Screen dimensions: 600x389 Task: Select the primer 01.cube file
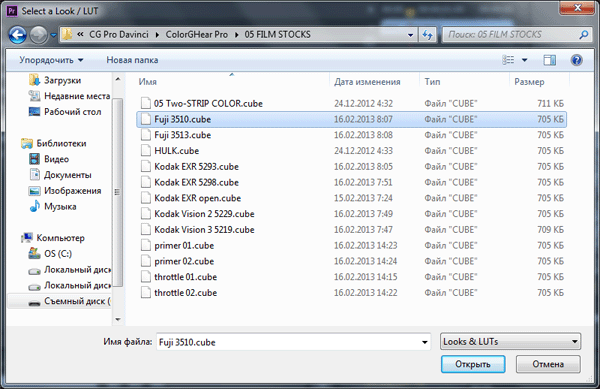[352, 246]
